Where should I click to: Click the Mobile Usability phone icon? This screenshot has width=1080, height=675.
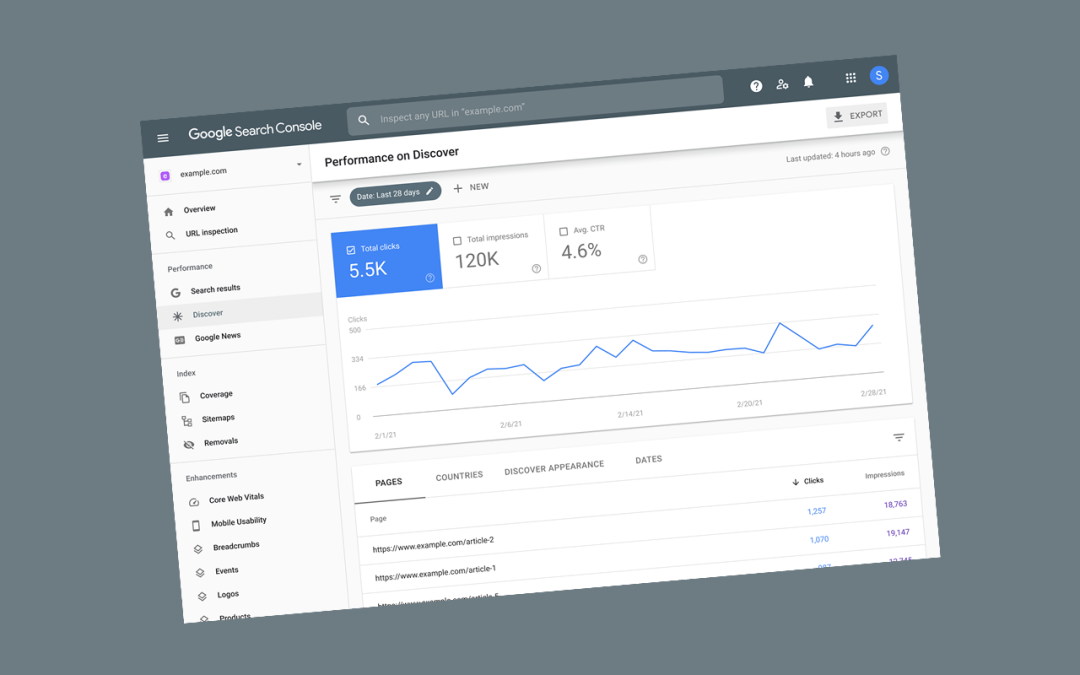pyautogui.click(x=196, y=526)
